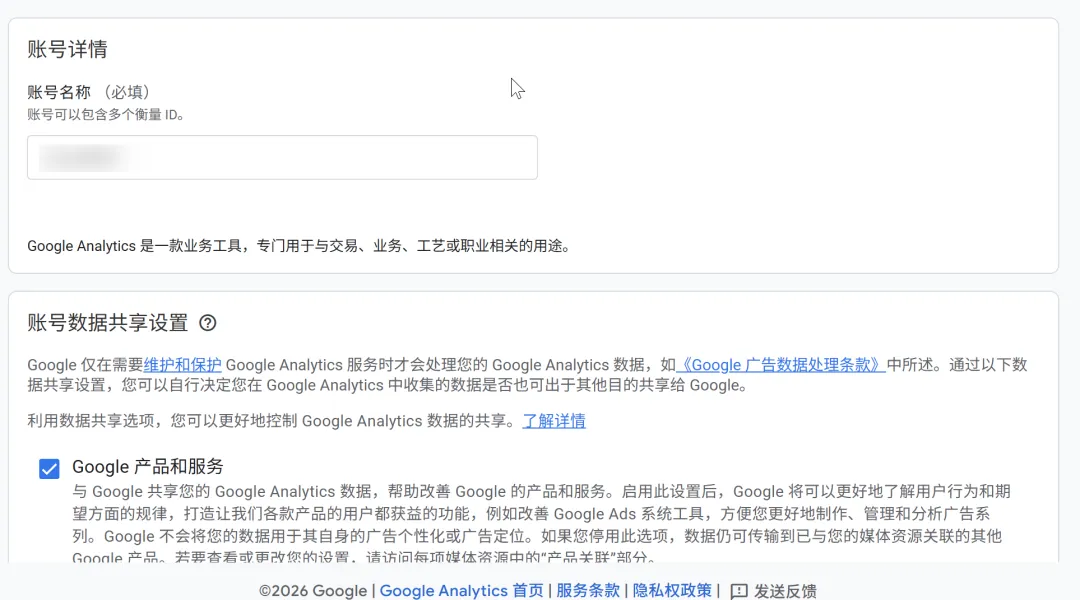The image size is (1080, 600).
Task: Open the 《Google 广告数据处理条款》 link
Action: (x=781, y=365)
